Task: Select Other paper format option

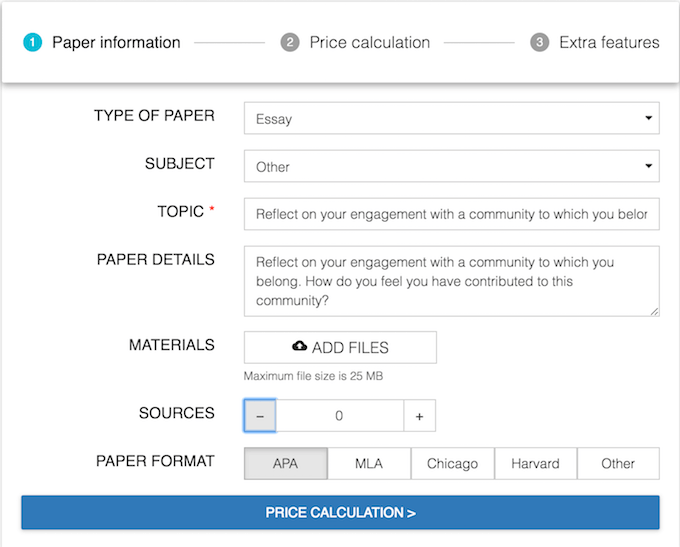Action: click(x=618, y=464)
